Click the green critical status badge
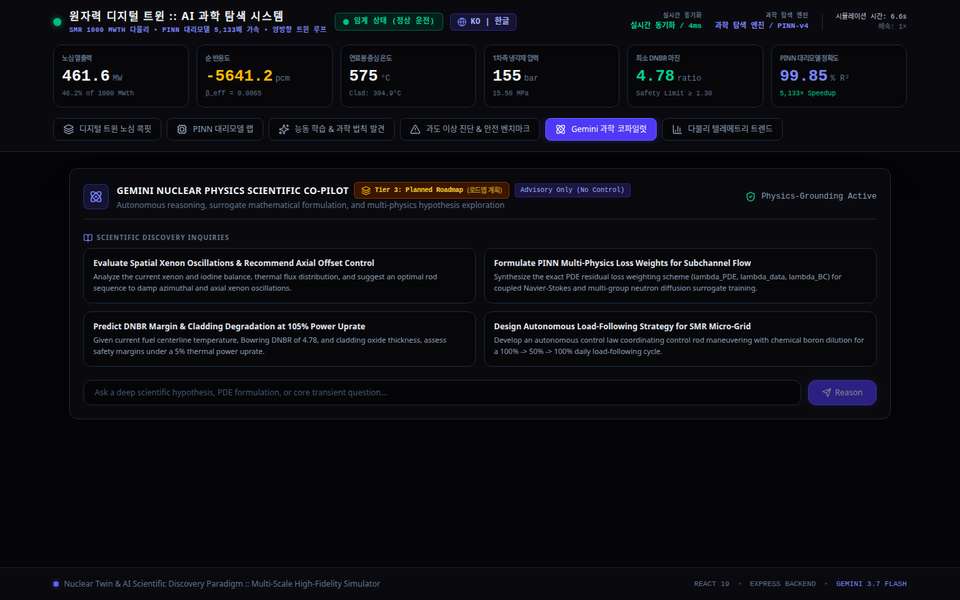Screen dimensions: 960x600 coord(389,21)
